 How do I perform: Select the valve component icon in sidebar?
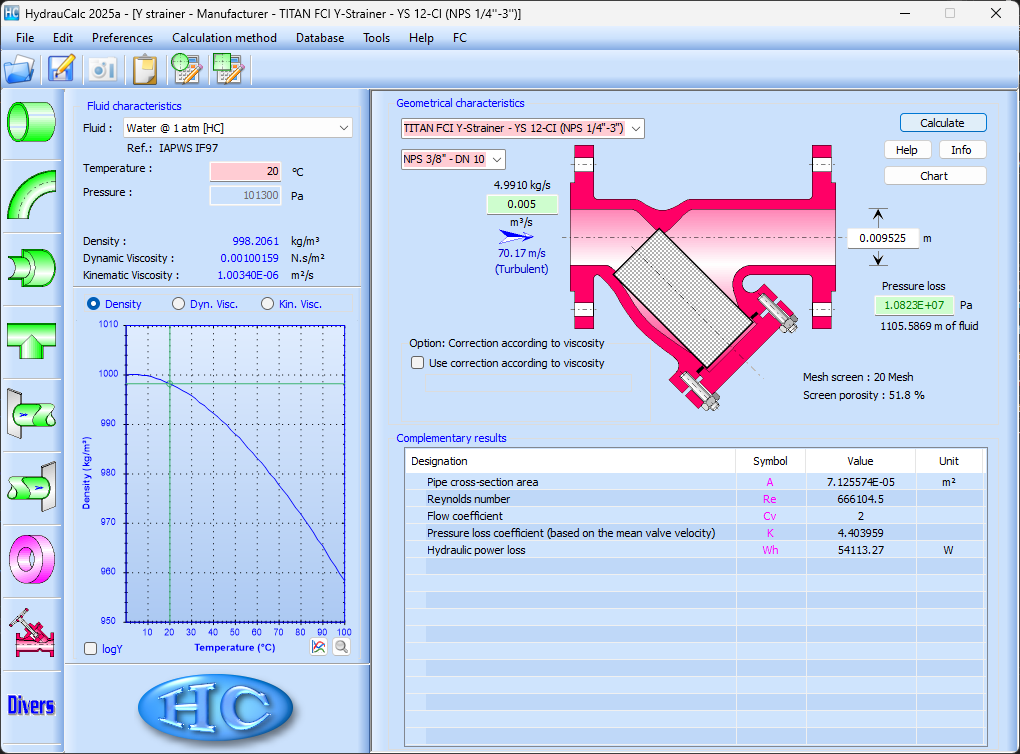tap(32, 632)
